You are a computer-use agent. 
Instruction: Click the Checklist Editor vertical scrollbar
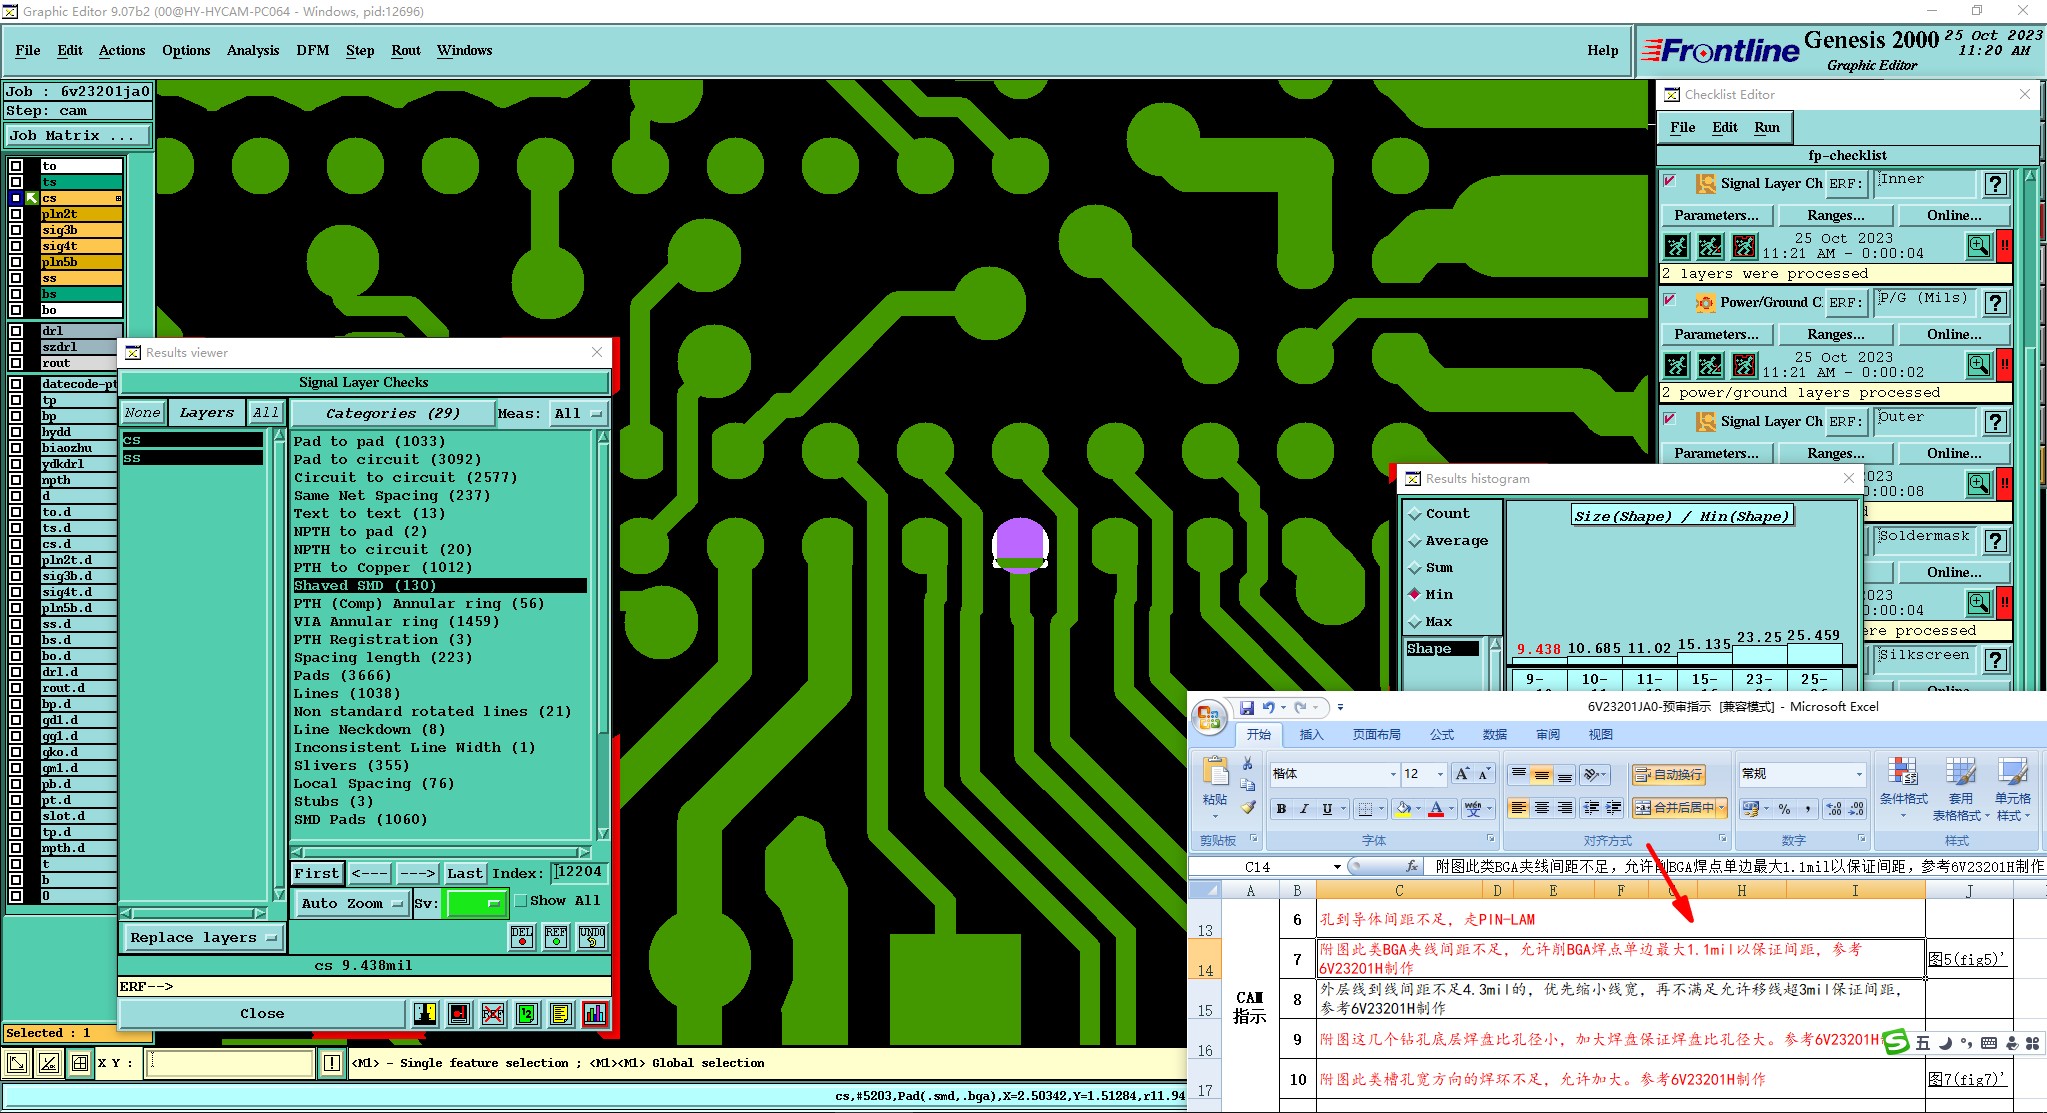point(2029,430)
